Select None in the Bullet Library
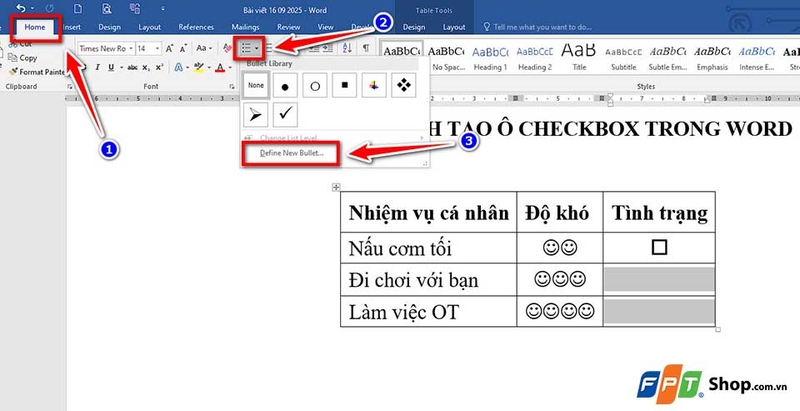This screenshot has height=411, width=800. click(x=256, y=85)
